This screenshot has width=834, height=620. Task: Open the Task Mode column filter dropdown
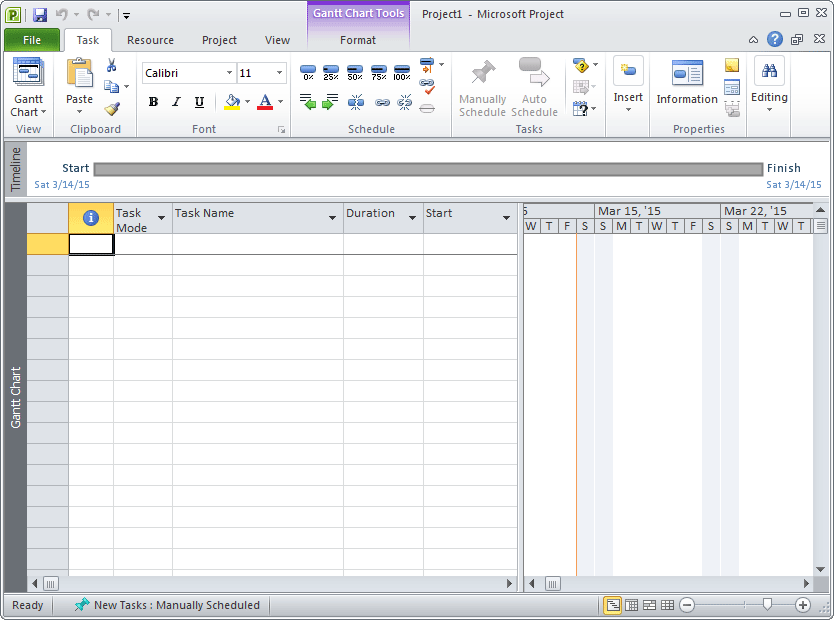coord(161,218)
